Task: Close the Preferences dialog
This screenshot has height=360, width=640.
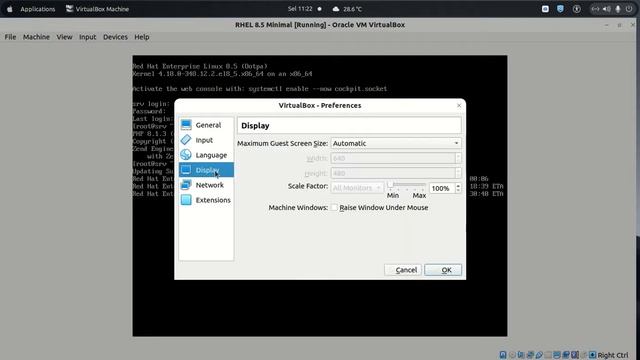Action: (459, 105)
